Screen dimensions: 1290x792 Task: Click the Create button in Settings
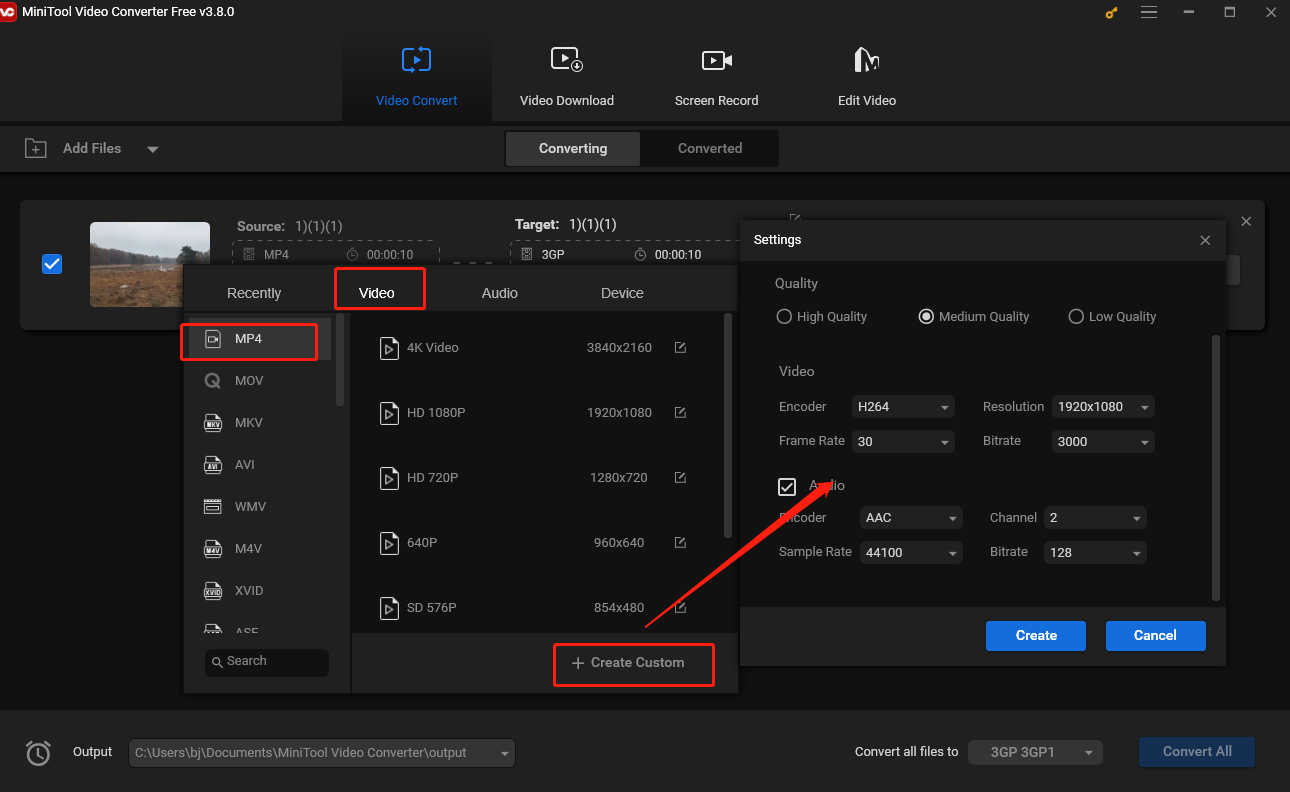(x=1036, y=636)
